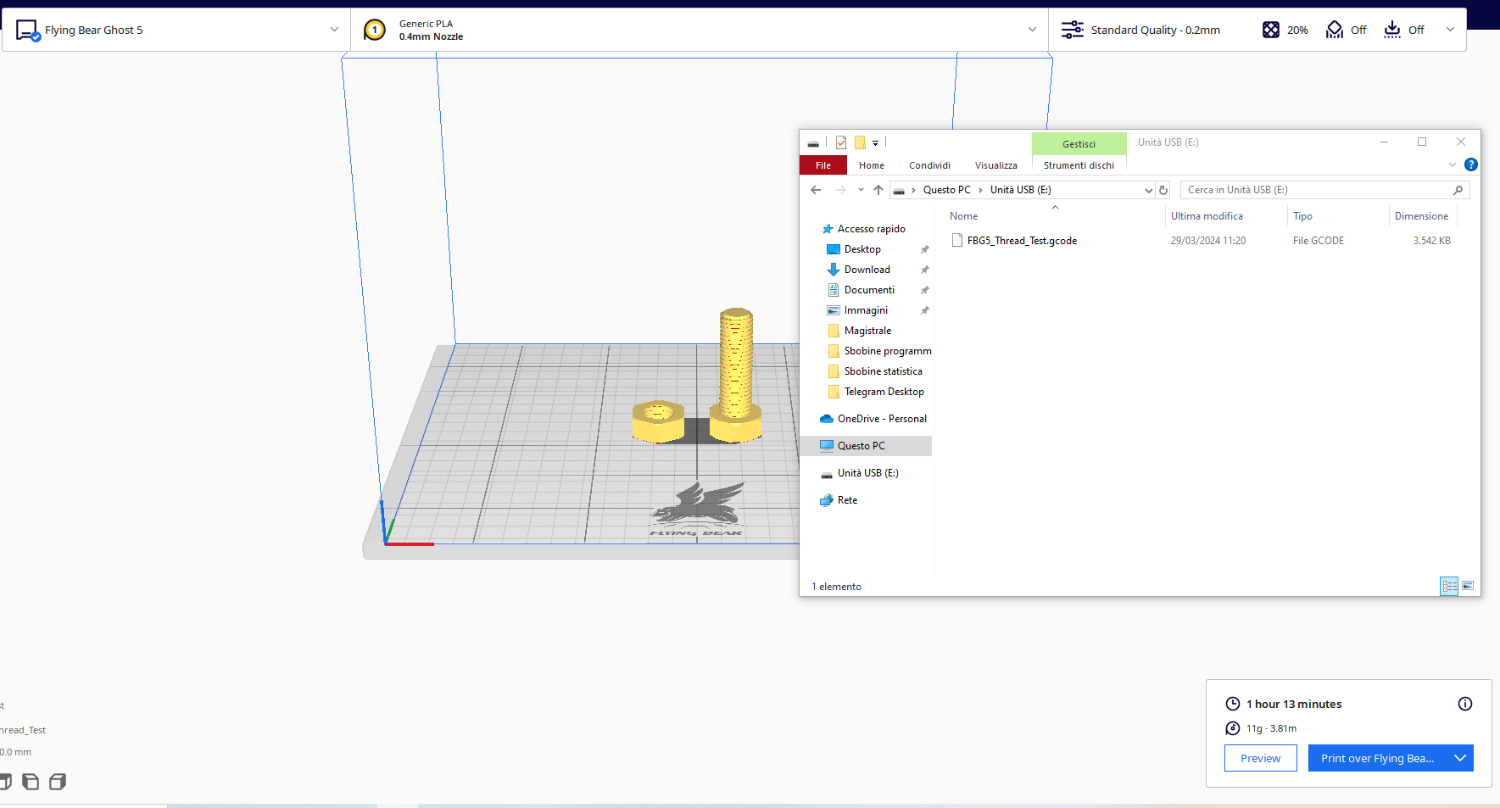Click the support icon showing Off

click(x=1334, y=30)
